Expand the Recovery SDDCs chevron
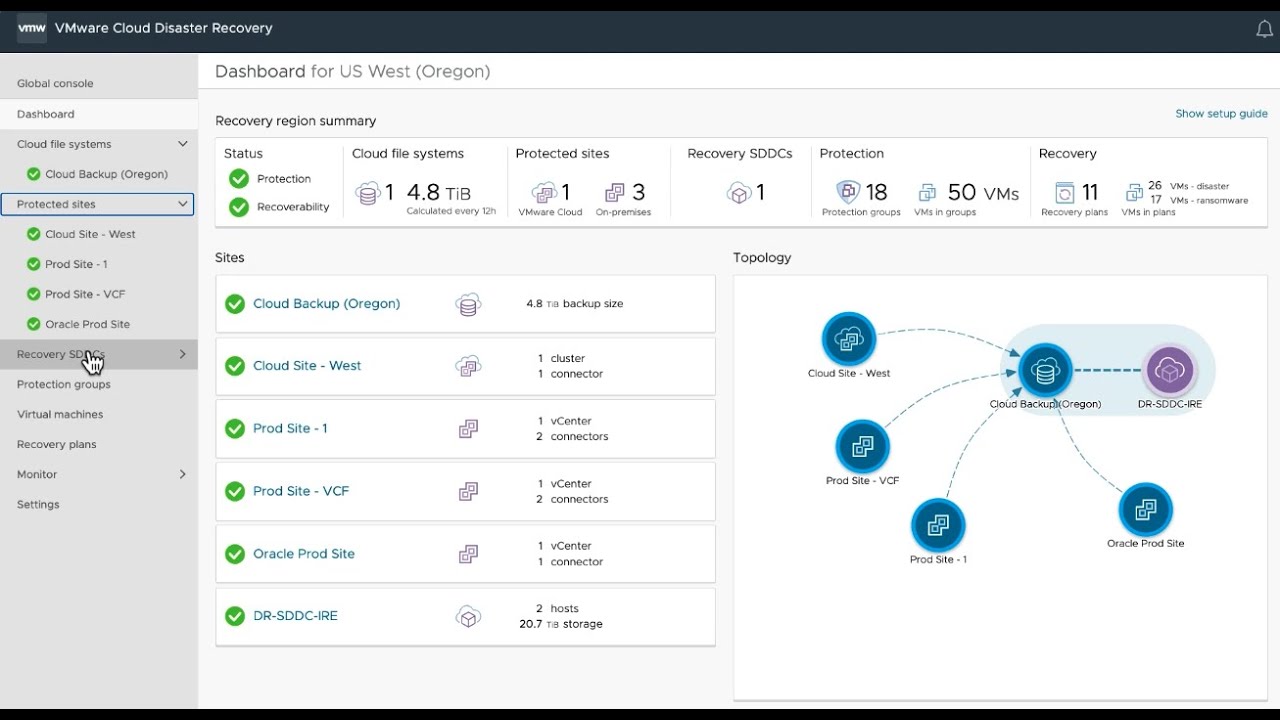The height and width of the screenshot is (720, 1280). tap(183, 354)
